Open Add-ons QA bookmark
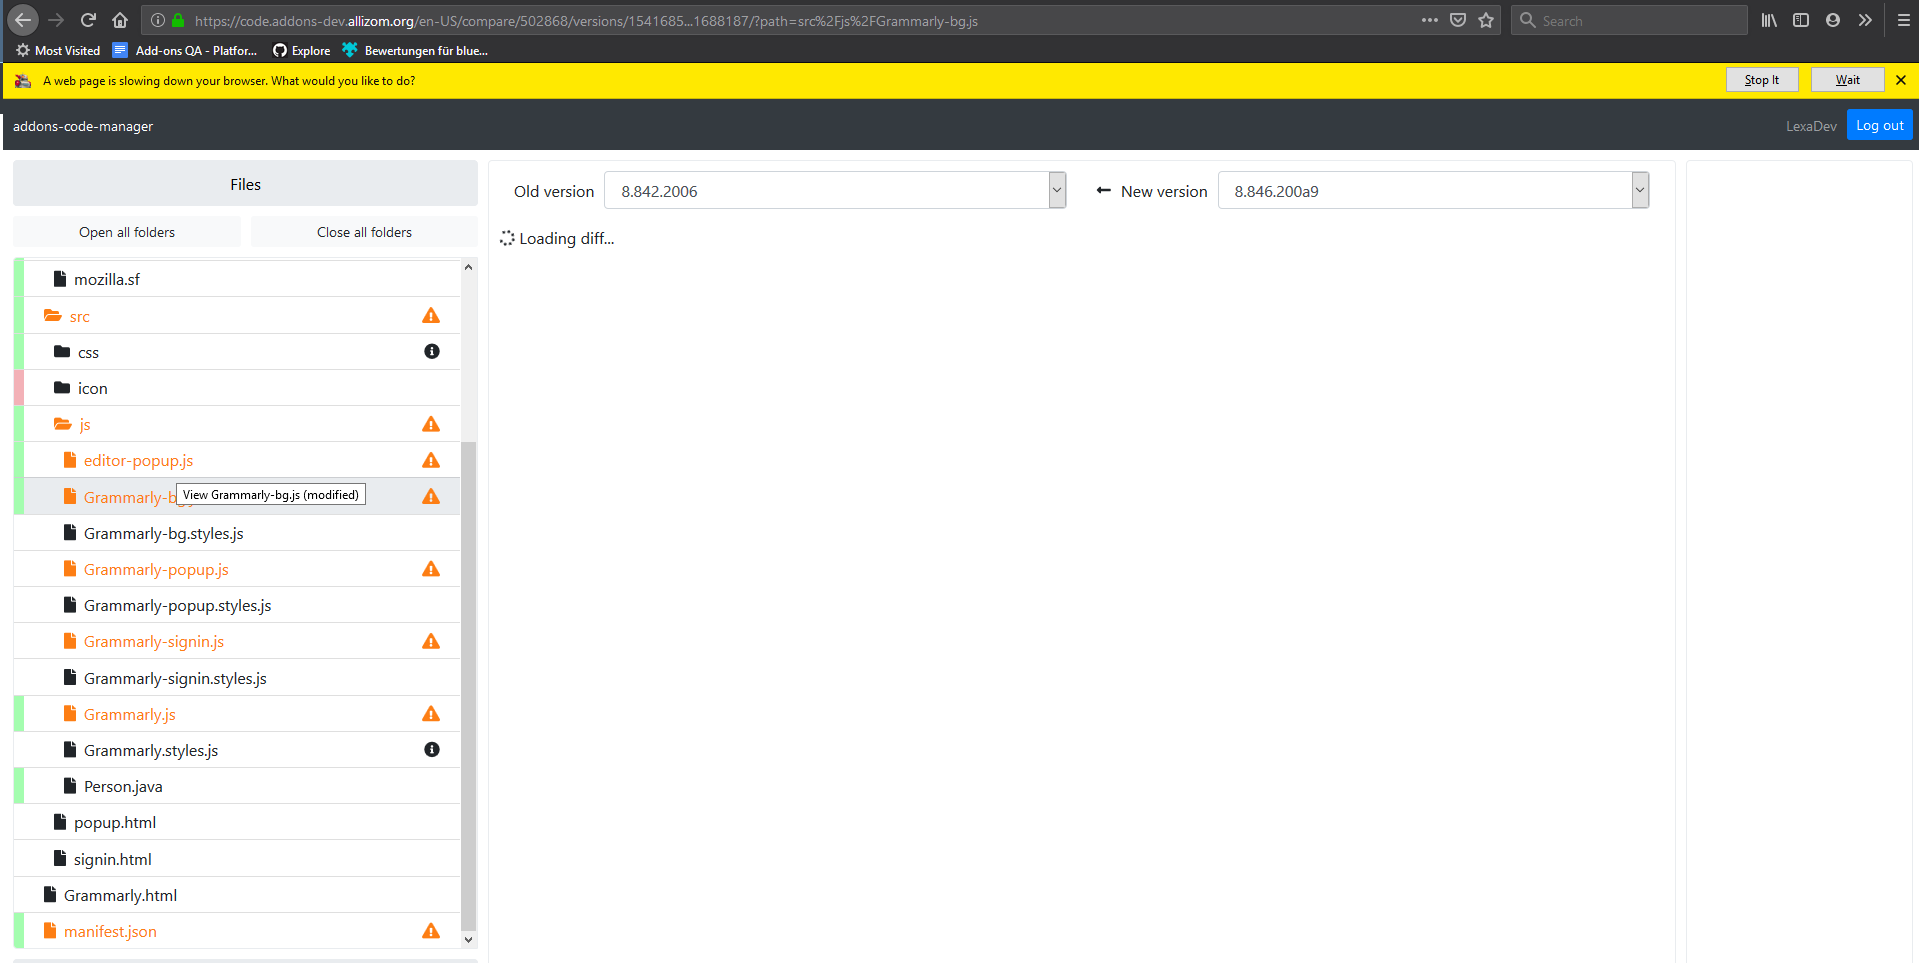 pyautogui.click(x=185, y=50)
